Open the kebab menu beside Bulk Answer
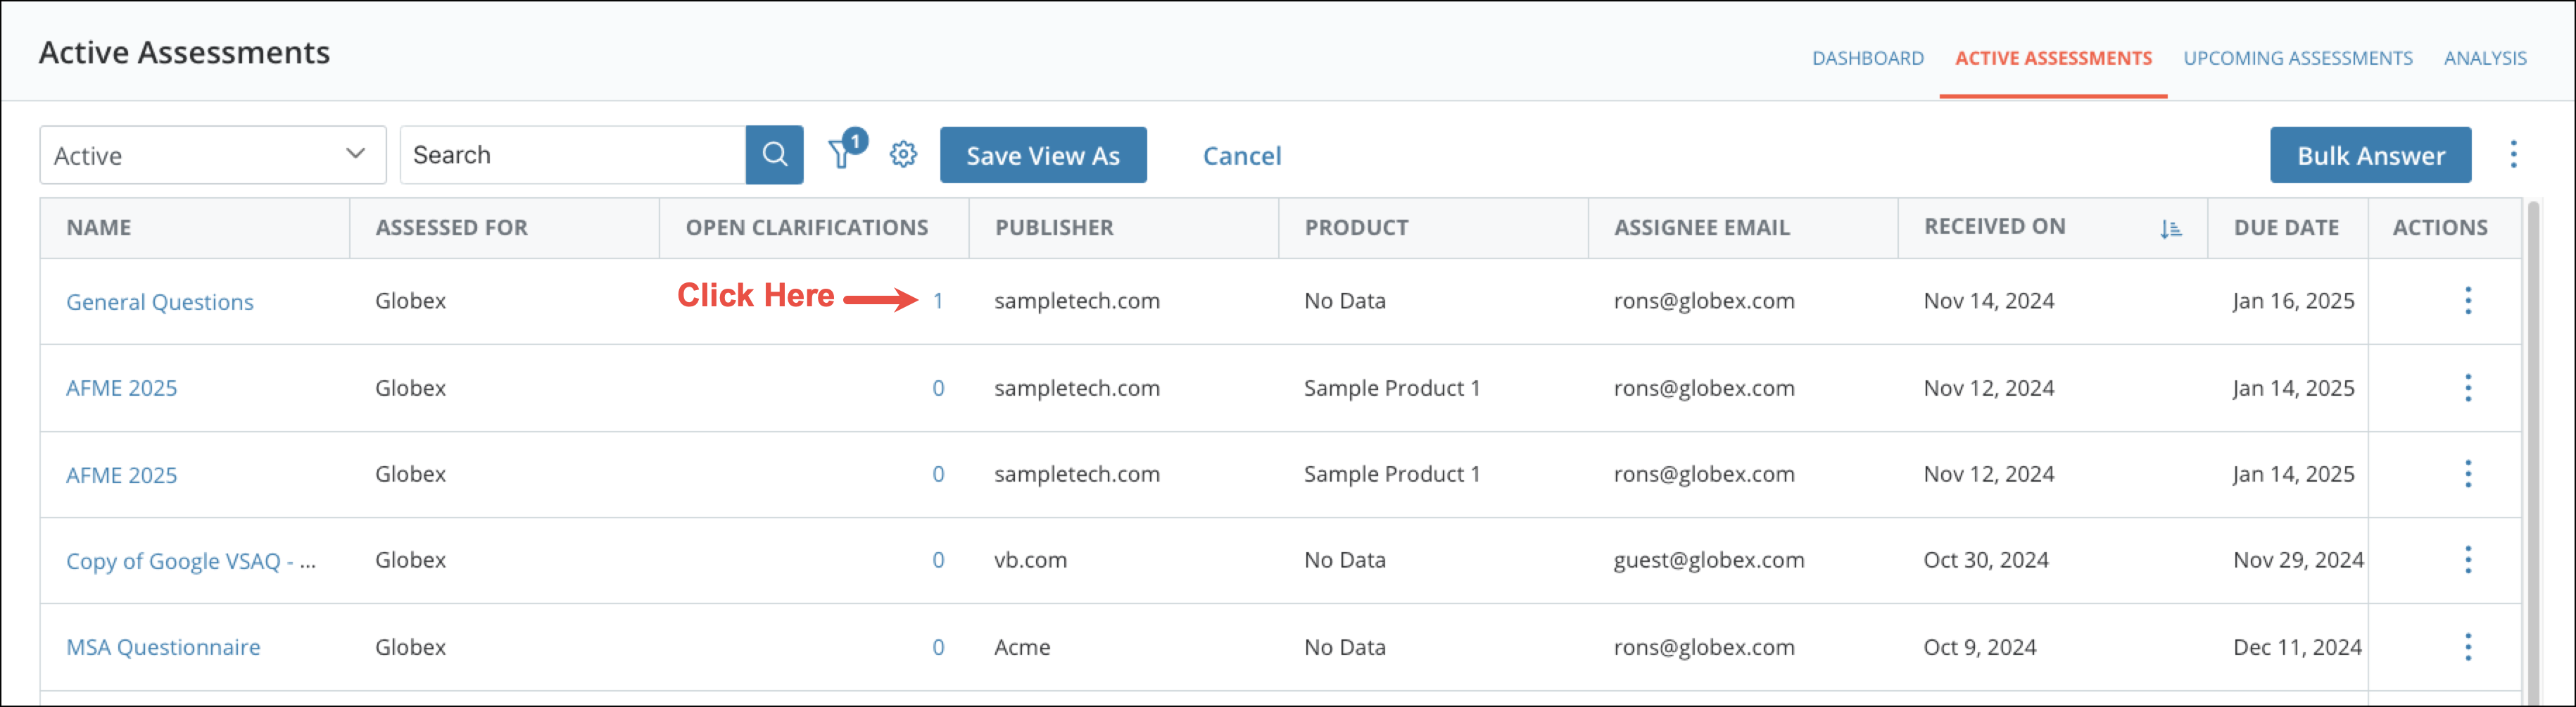 (2512, 155)
